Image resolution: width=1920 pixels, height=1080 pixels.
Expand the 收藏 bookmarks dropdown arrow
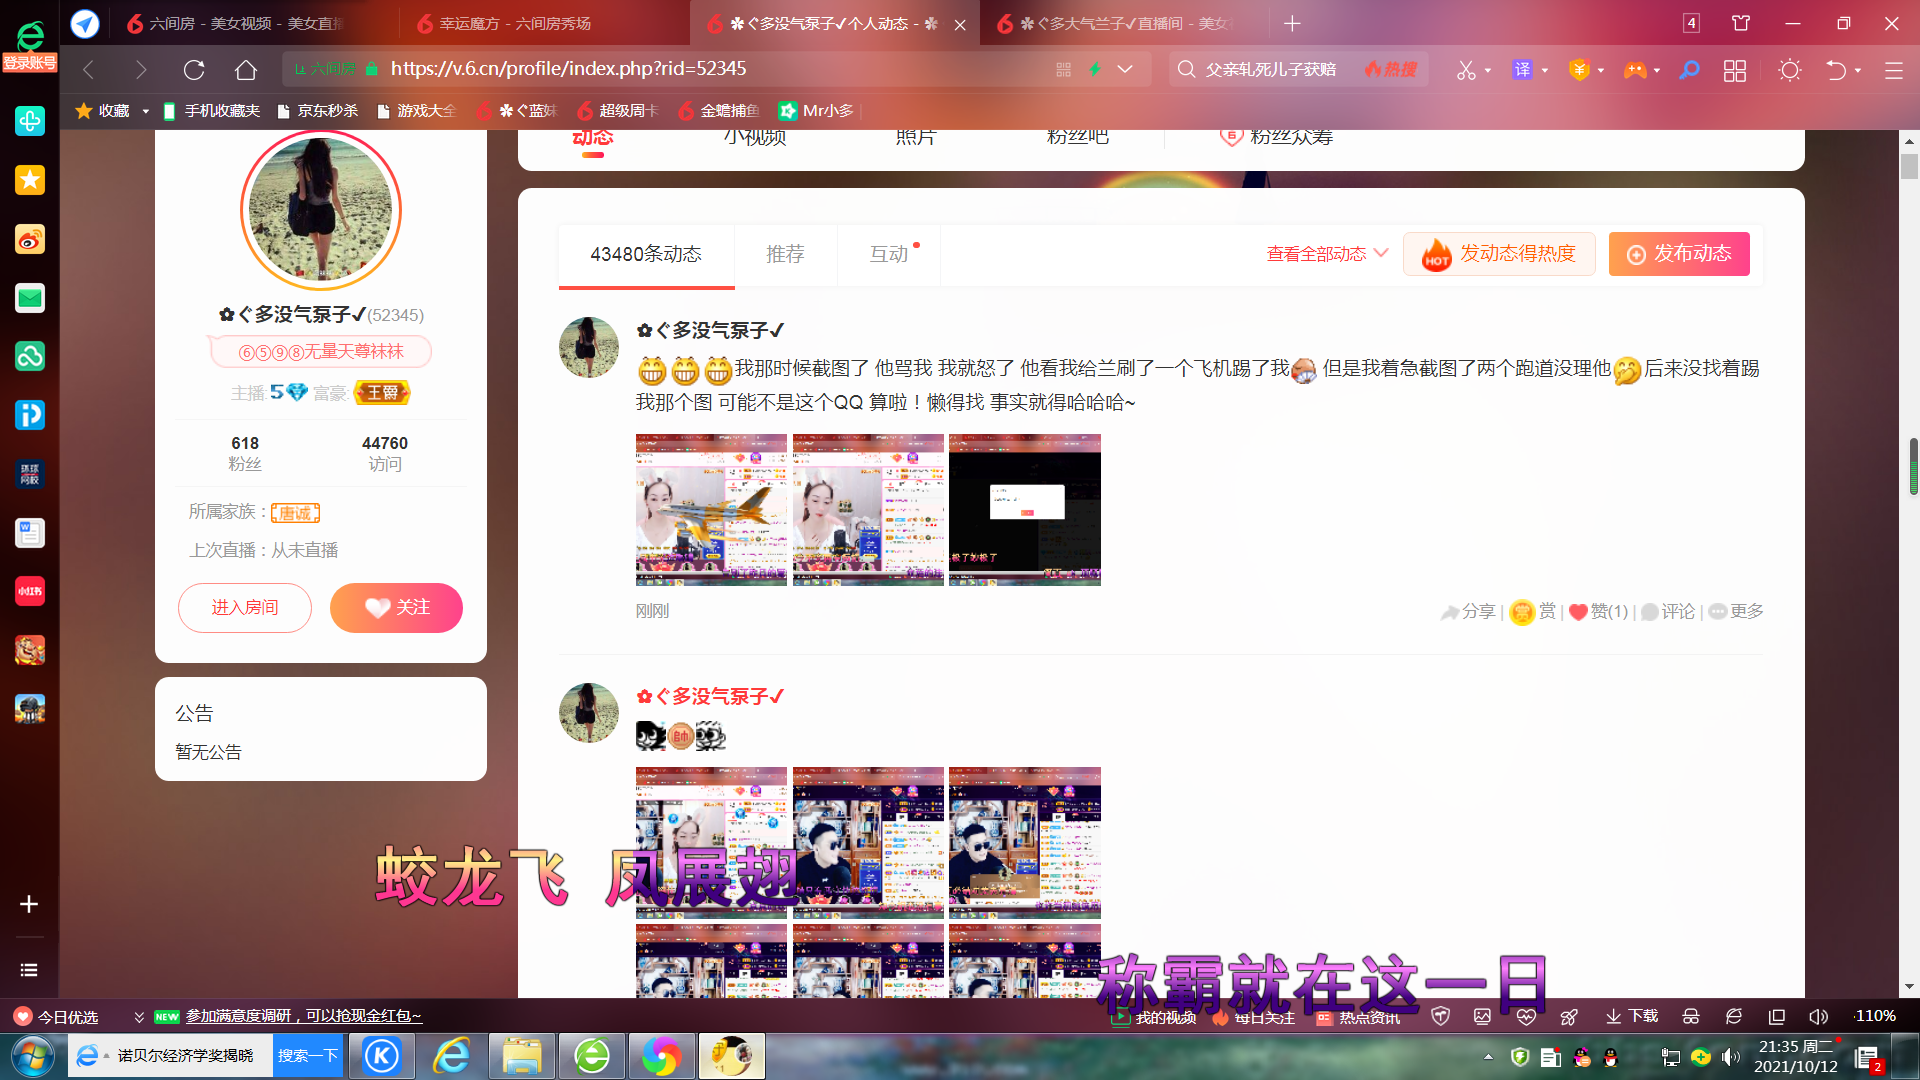[x=146, y=111]
